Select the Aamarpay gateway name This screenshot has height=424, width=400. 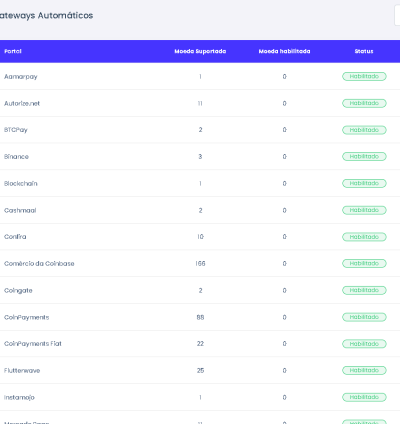(21, 77)
